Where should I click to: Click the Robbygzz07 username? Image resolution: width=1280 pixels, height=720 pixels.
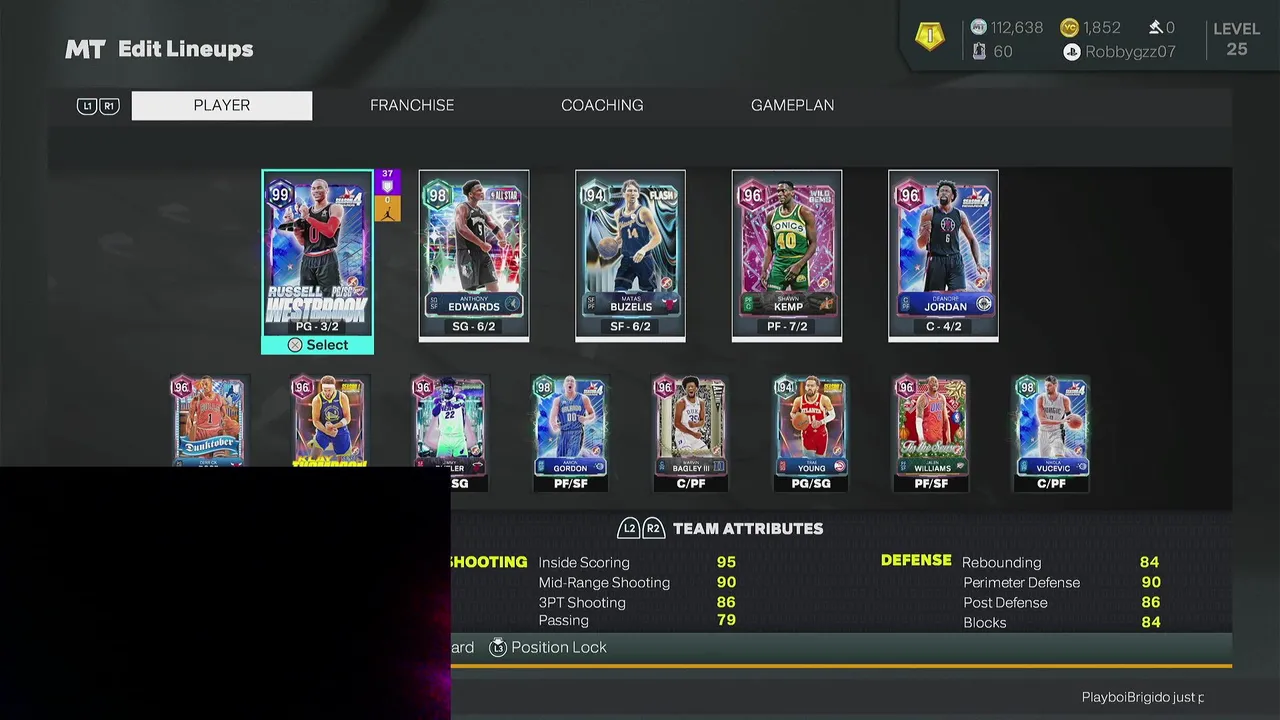tap(1130, 52)
